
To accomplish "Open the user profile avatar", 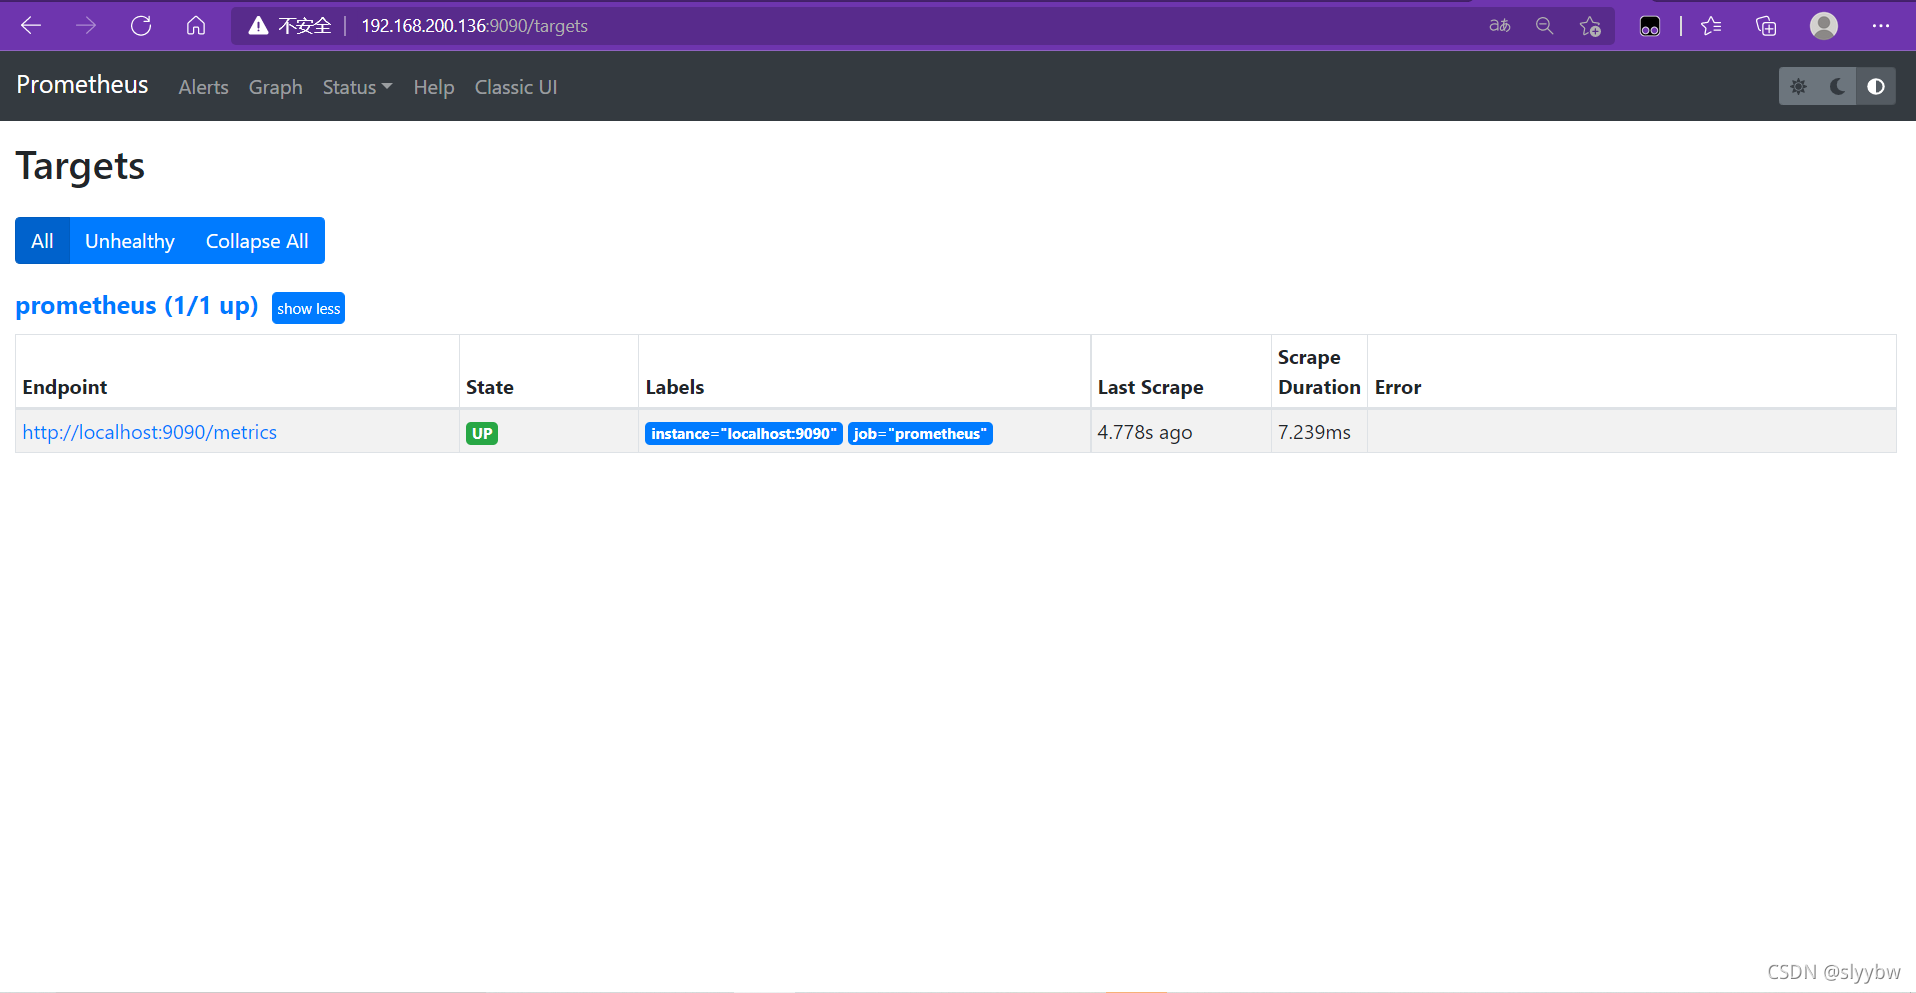I will [1824, 26].
